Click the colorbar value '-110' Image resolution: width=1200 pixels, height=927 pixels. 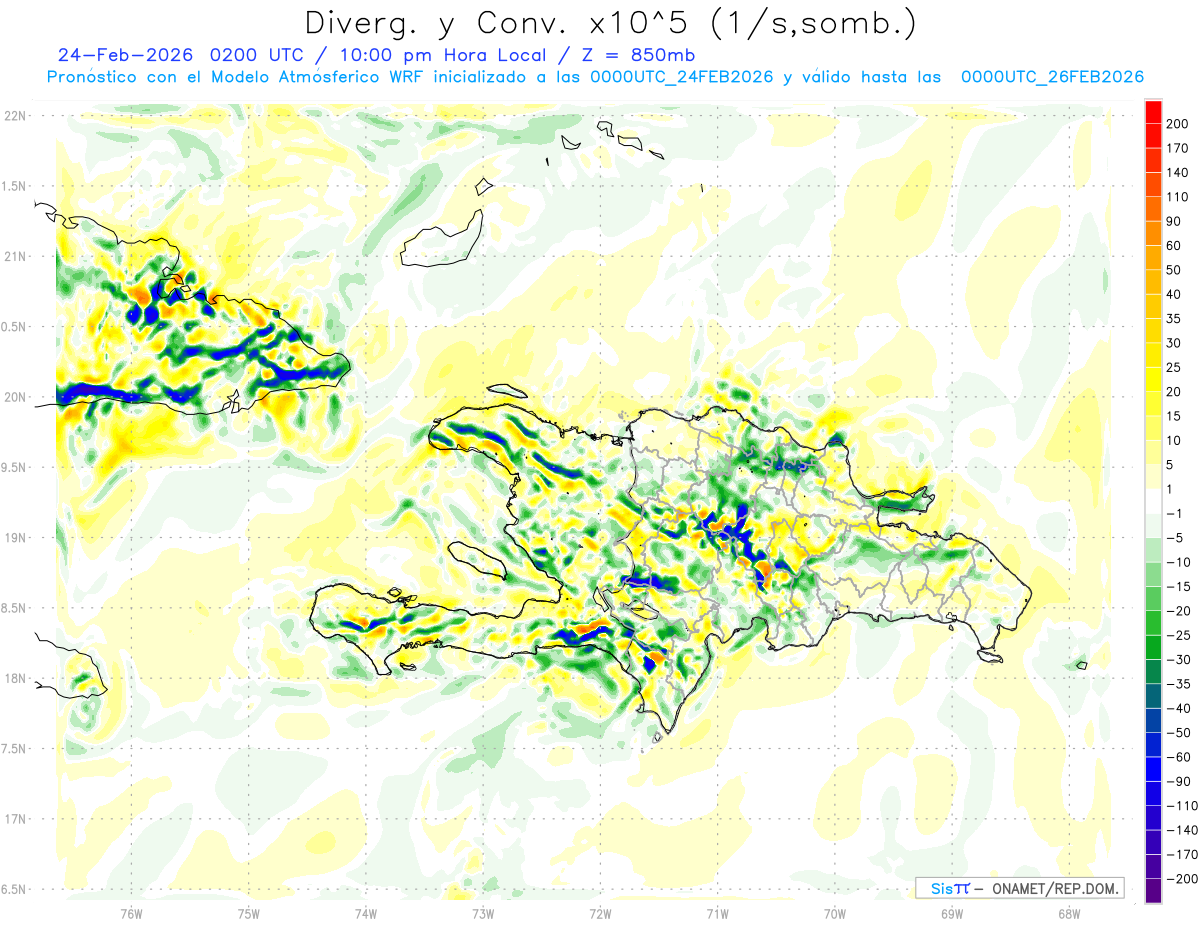coord(1182,805)
